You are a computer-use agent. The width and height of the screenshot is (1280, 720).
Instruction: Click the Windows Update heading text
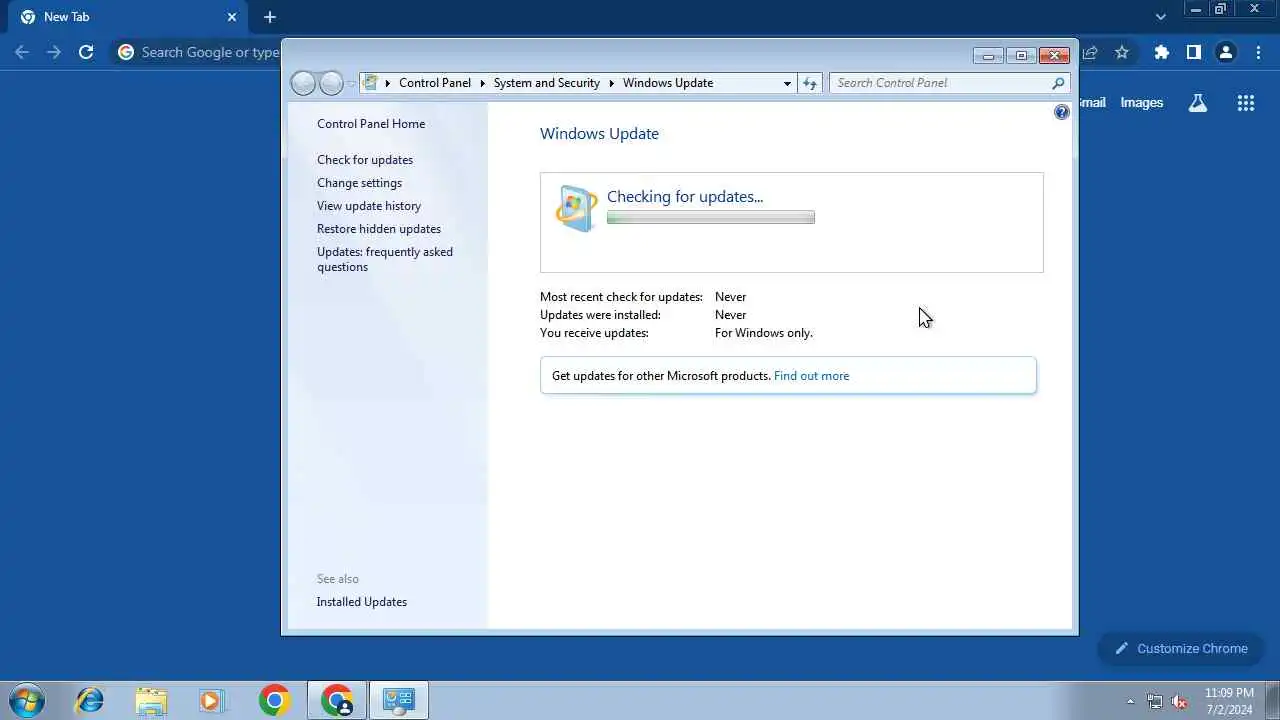(x=599, y=134)
